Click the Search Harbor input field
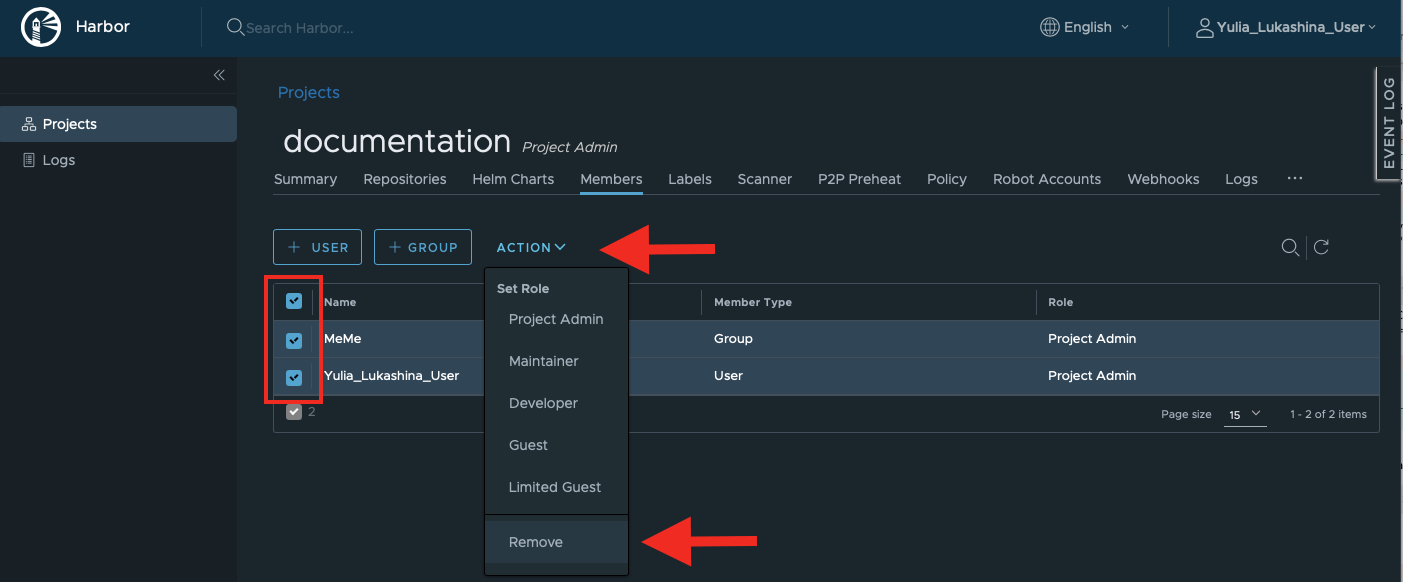Image resolution: width=1403 pixels, height=582 pixels. click(300, 27)
